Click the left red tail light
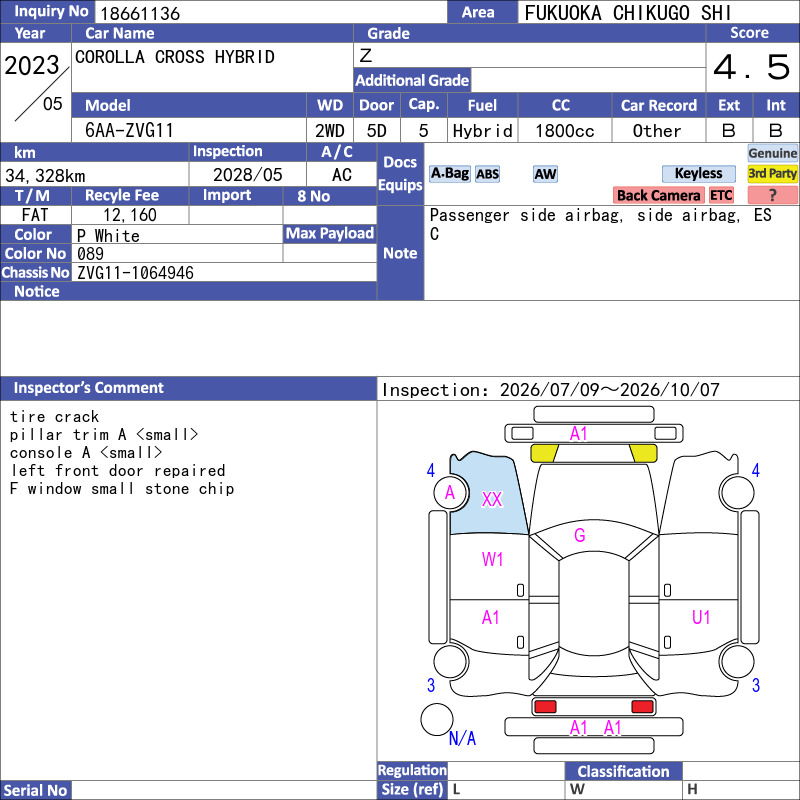The width and height of the screenshot is (800, 800). [545, 707]
